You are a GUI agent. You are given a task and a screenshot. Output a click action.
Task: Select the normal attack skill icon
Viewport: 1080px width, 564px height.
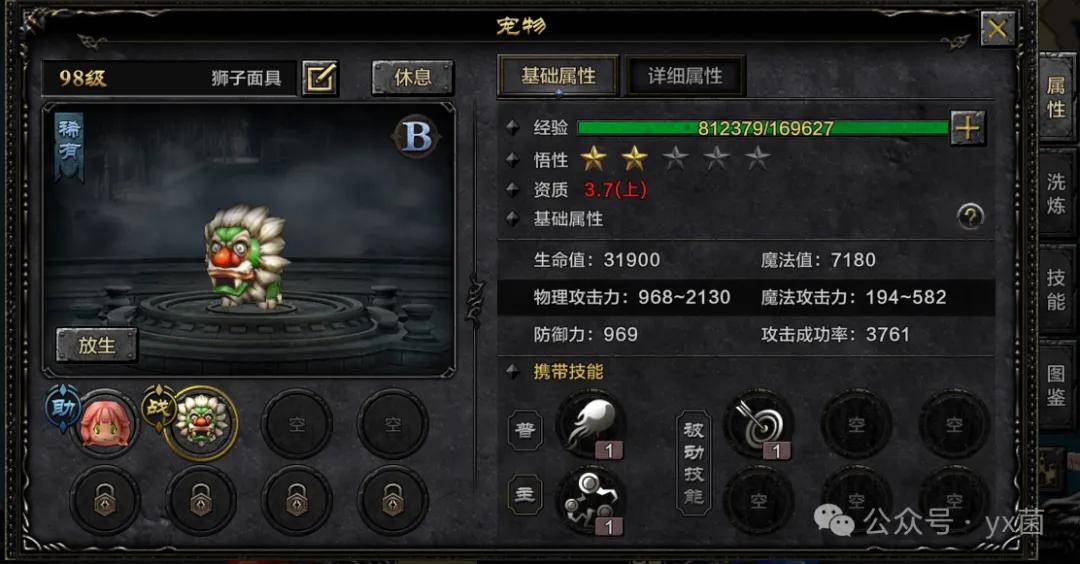pyautogui.click(x=591, y=426)
